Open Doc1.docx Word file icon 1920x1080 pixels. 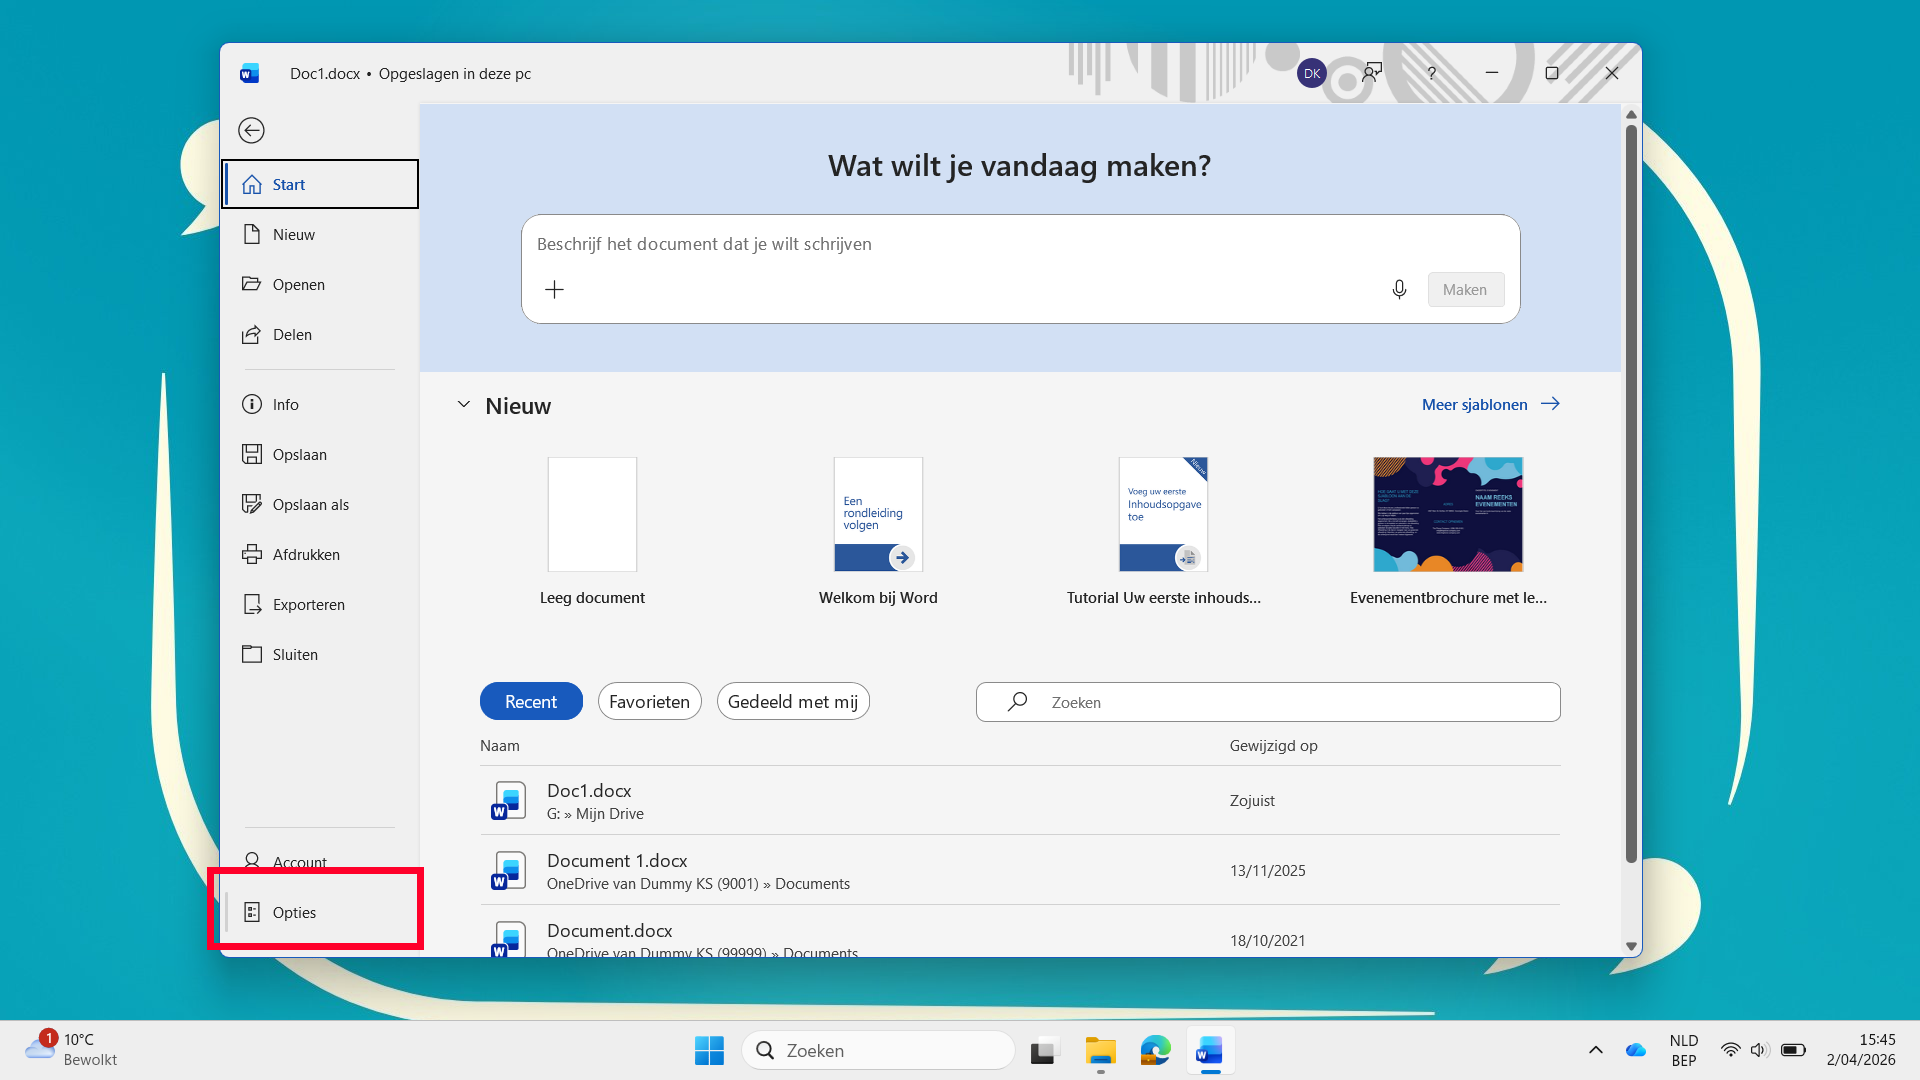(x=508, y=801)
